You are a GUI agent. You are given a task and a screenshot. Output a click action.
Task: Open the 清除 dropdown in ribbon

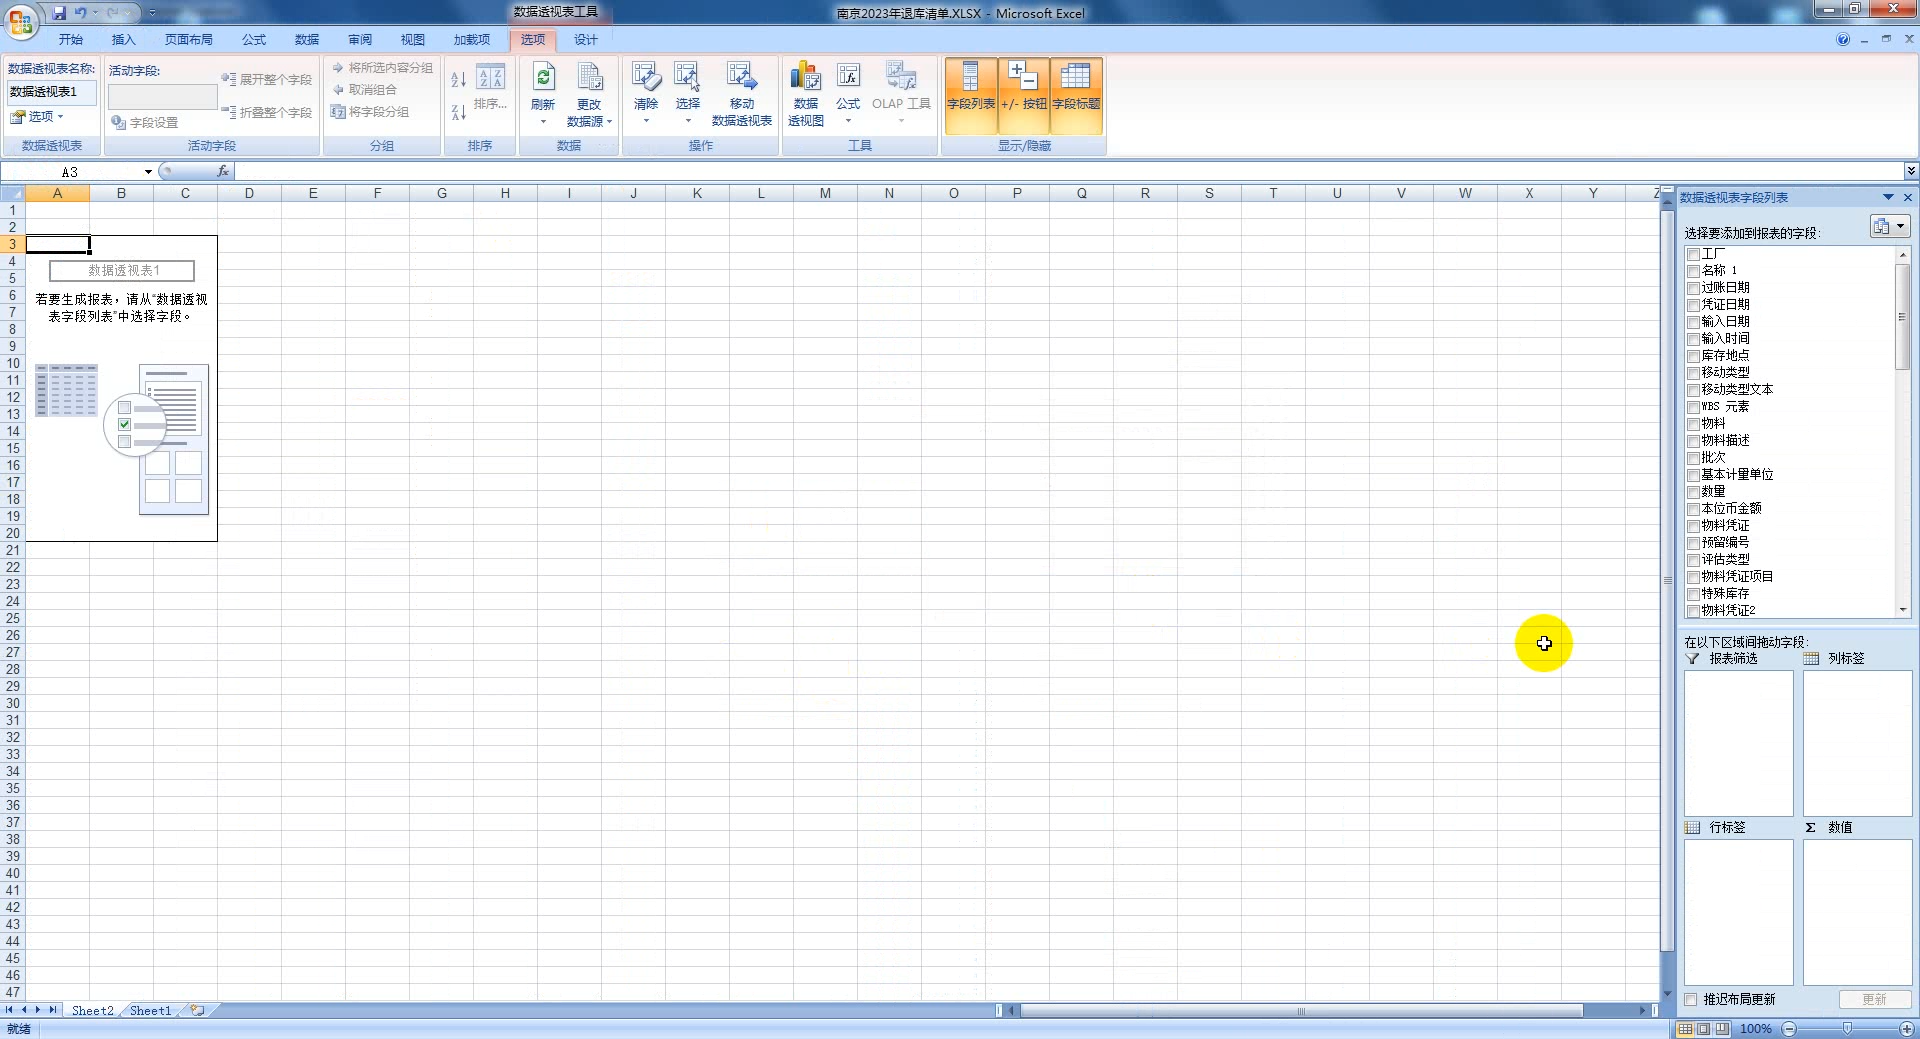[646, 121]
